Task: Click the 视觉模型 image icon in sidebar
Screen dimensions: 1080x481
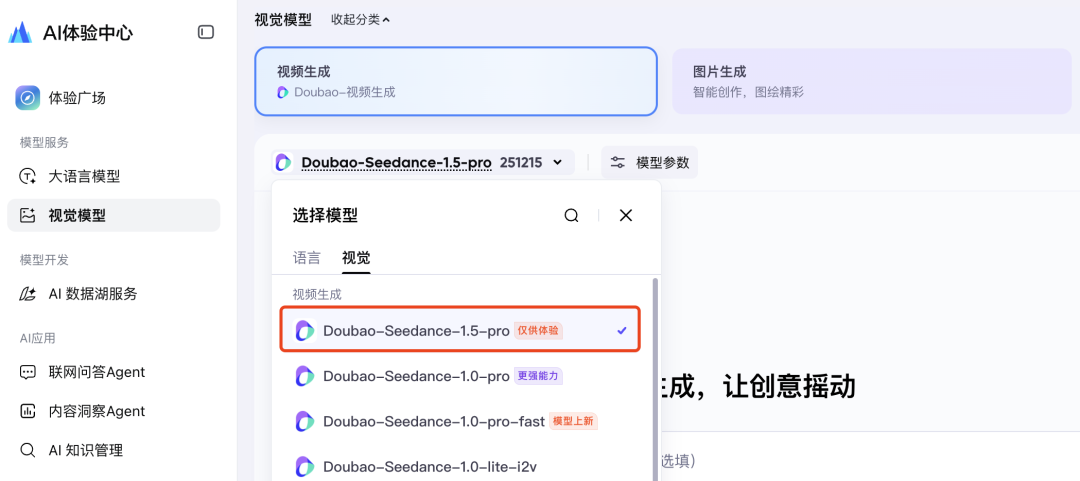Action: [28, 216]
